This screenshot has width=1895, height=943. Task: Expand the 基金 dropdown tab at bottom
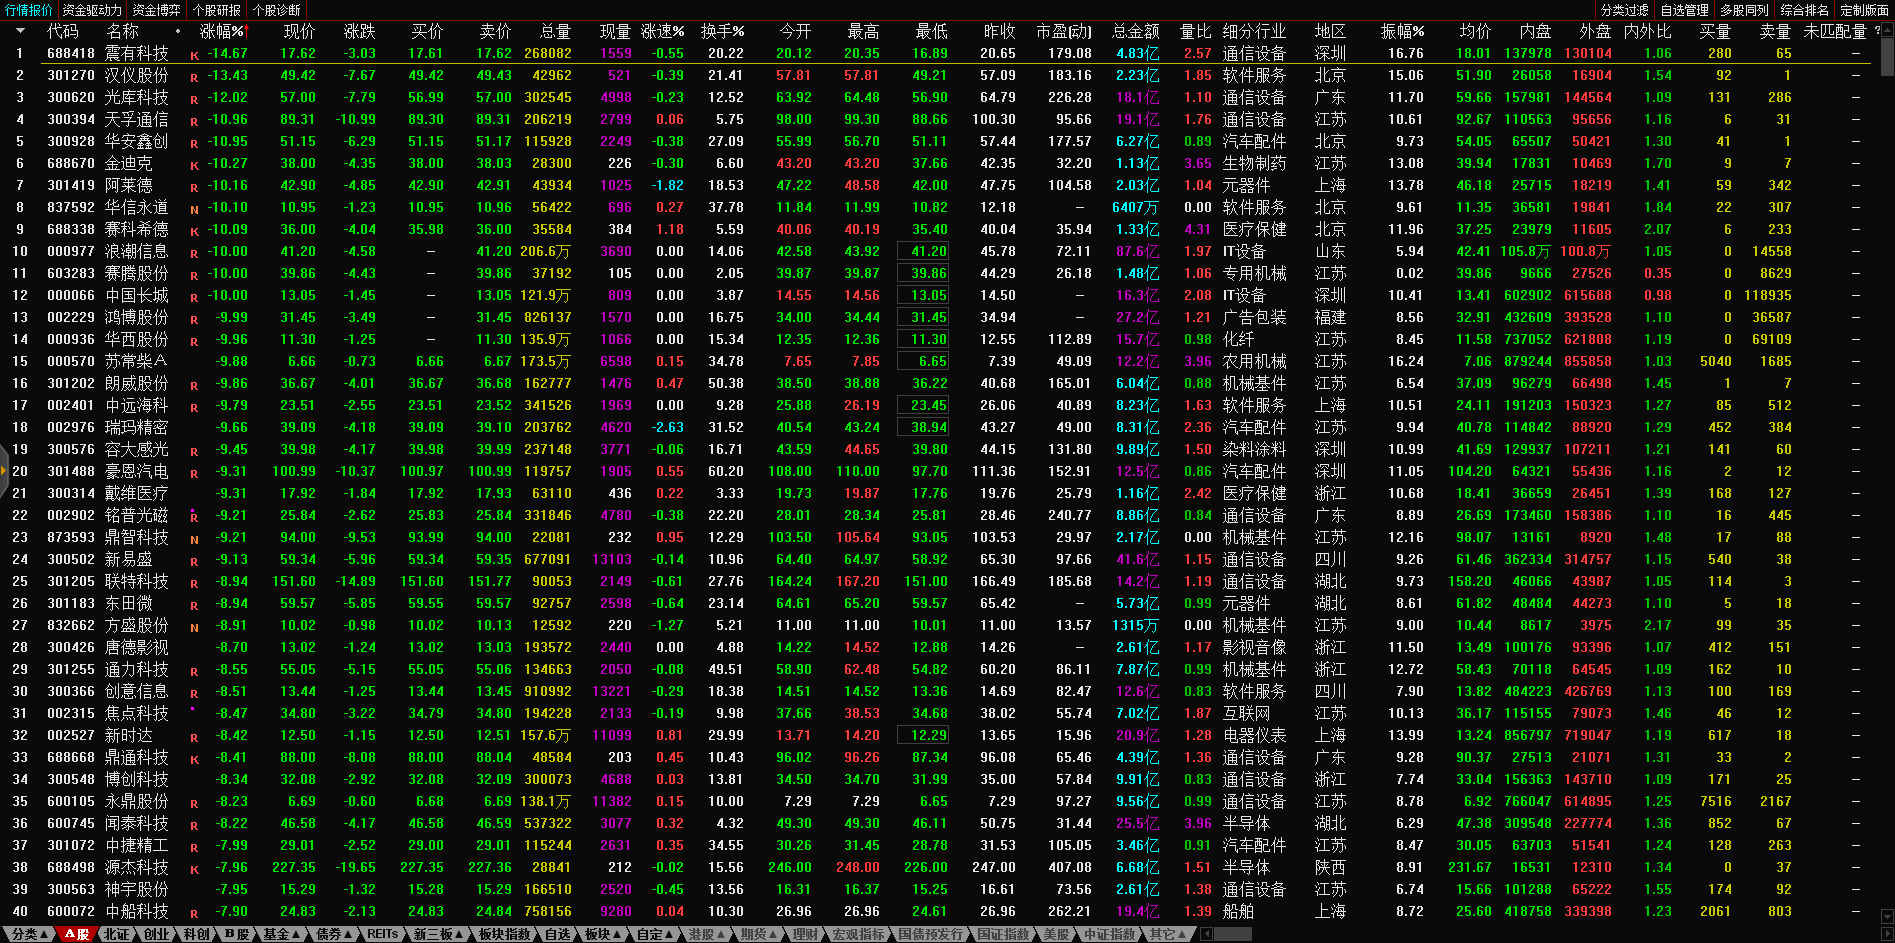click(x=282, y=934)
